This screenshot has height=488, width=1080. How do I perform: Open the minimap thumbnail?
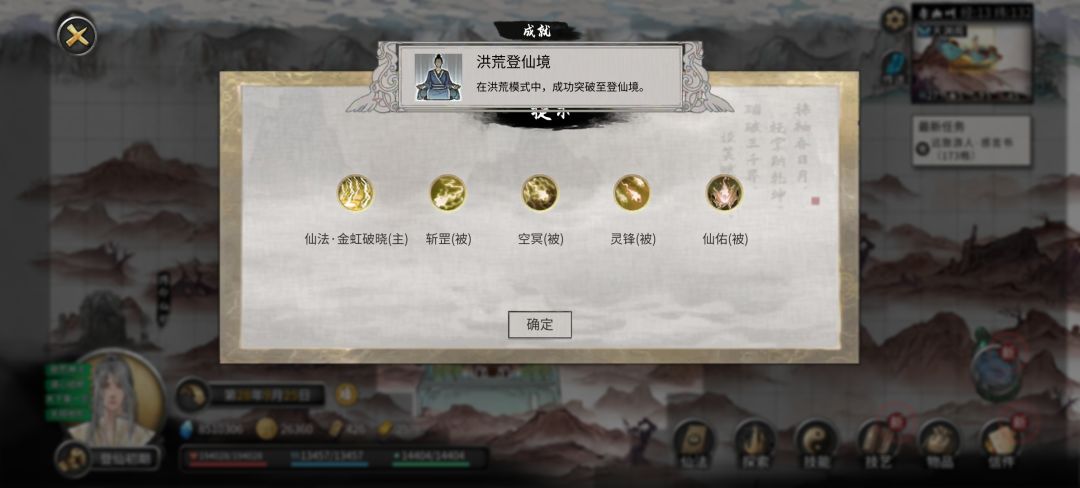pos(972,54)
